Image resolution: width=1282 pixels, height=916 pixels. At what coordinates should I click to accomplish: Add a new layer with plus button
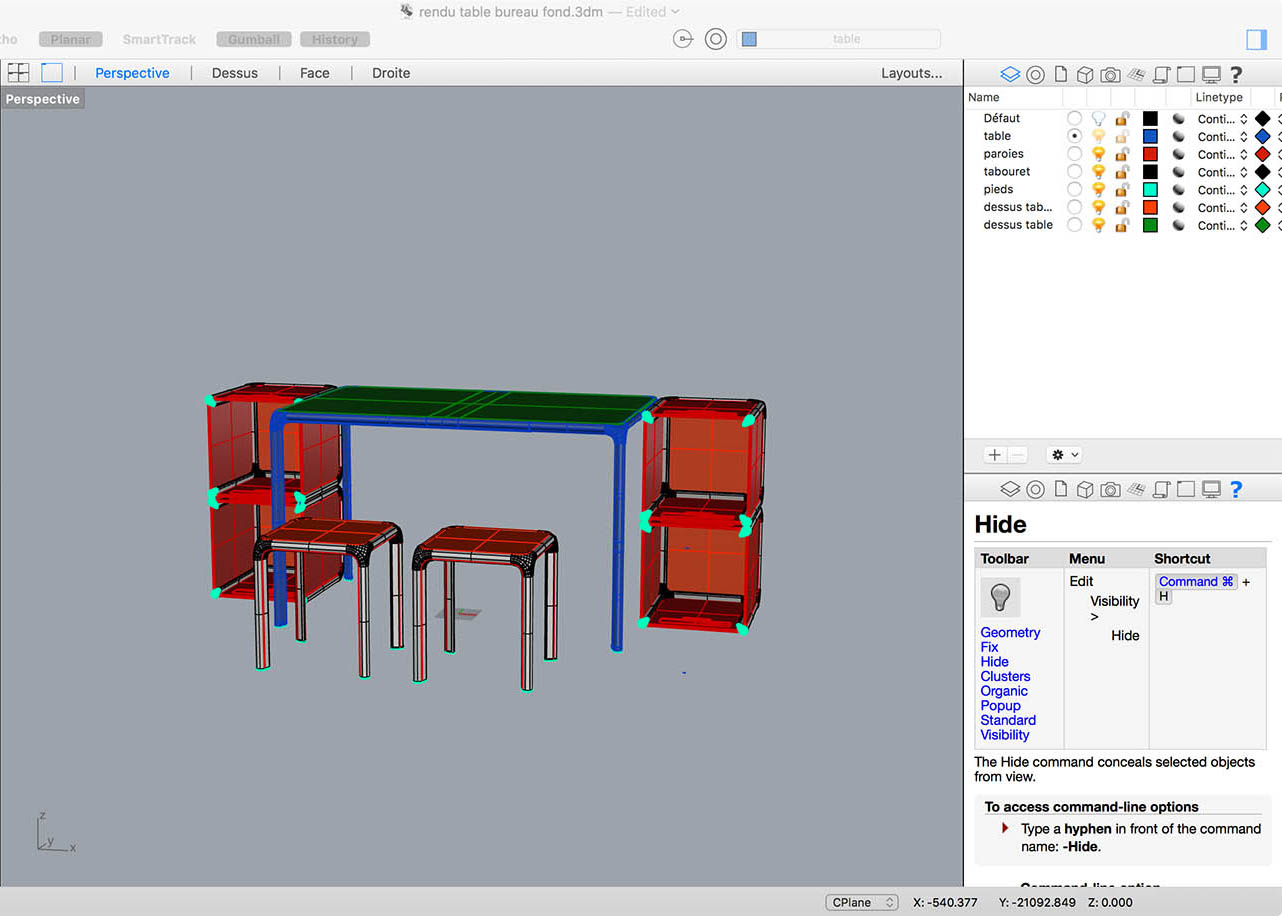(x=994, y=455)
